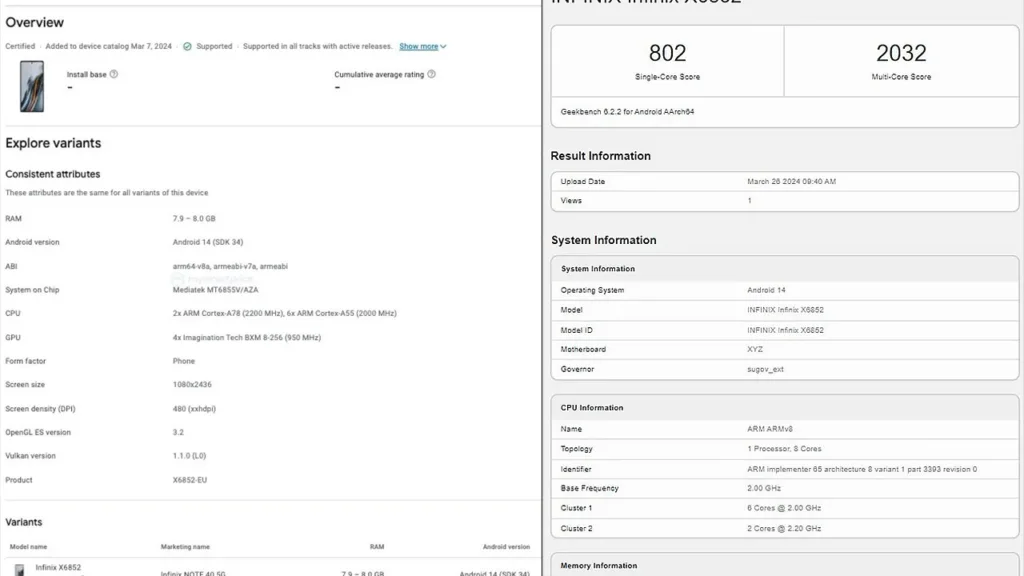Click the green Supported checkmark icon

pyautogui.click(x=187, y=46)
